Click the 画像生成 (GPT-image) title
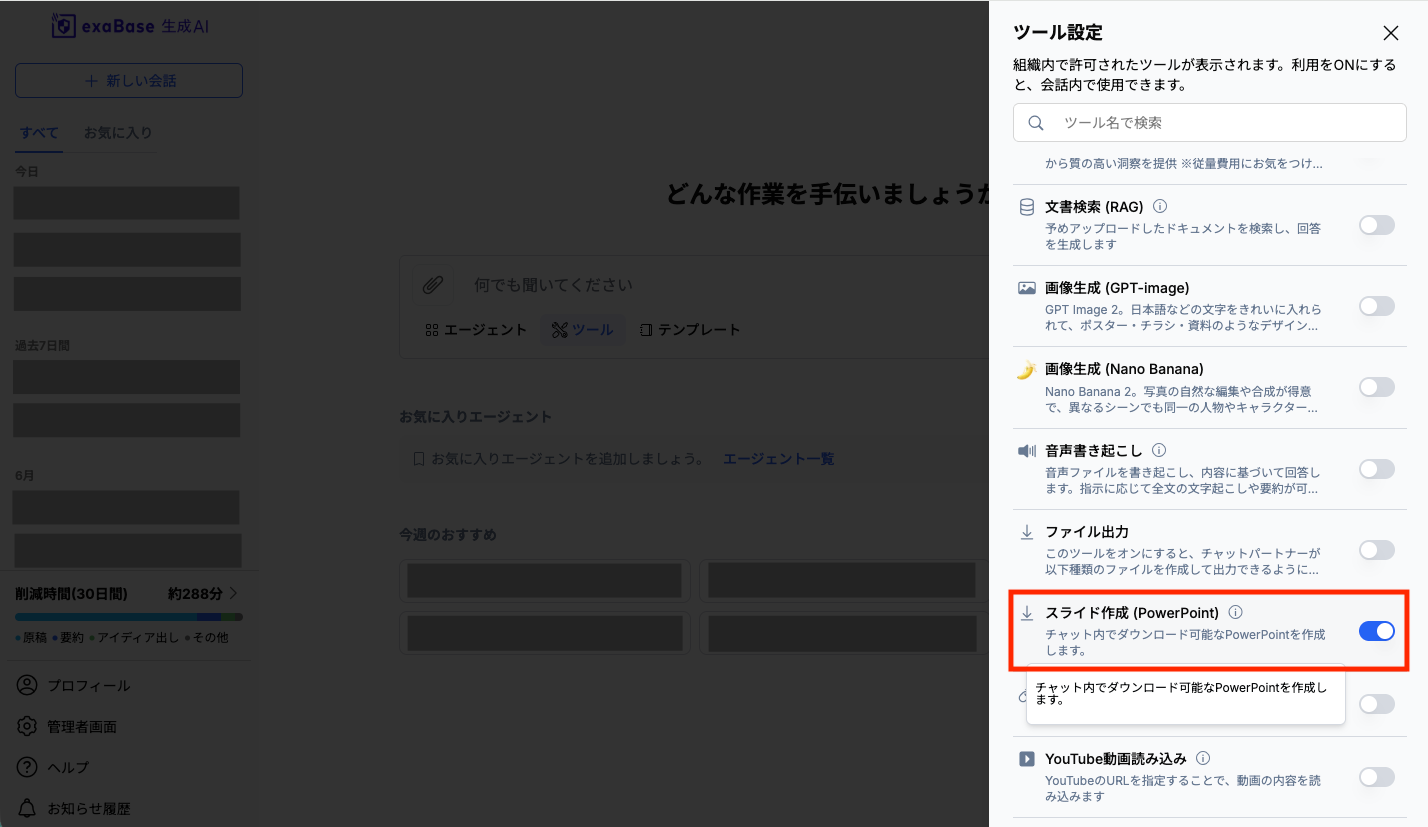 click(x=1117, y=288)
